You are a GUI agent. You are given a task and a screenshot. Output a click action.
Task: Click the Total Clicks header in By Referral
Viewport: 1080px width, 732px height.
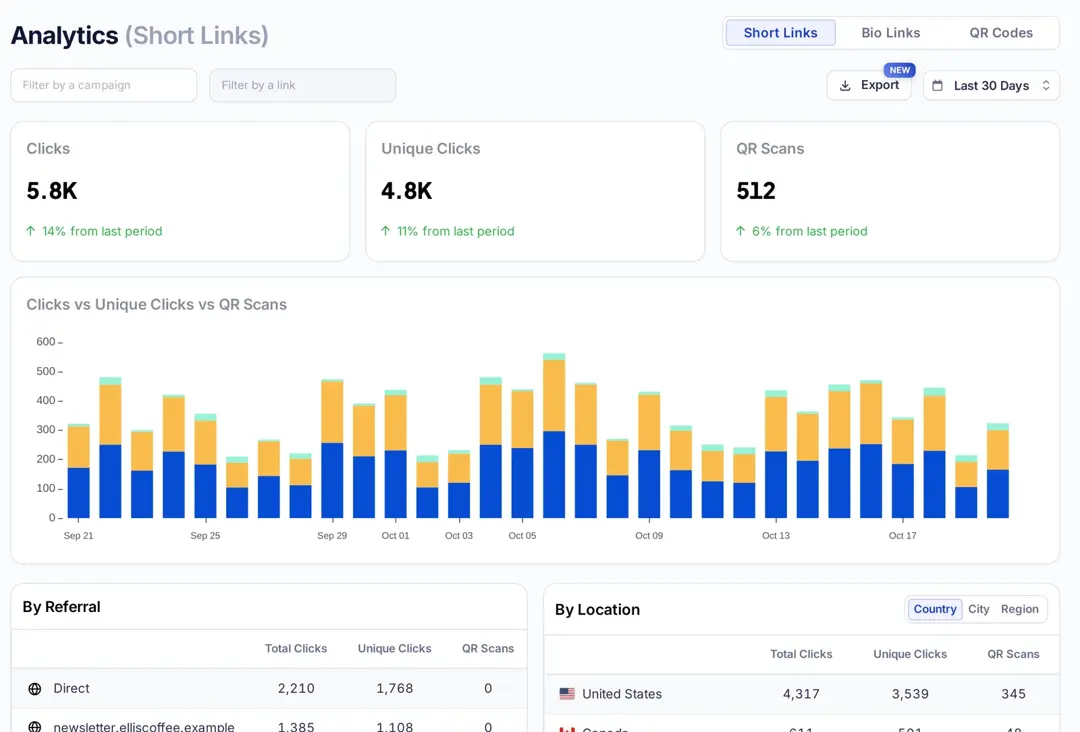tap(296, 648)
